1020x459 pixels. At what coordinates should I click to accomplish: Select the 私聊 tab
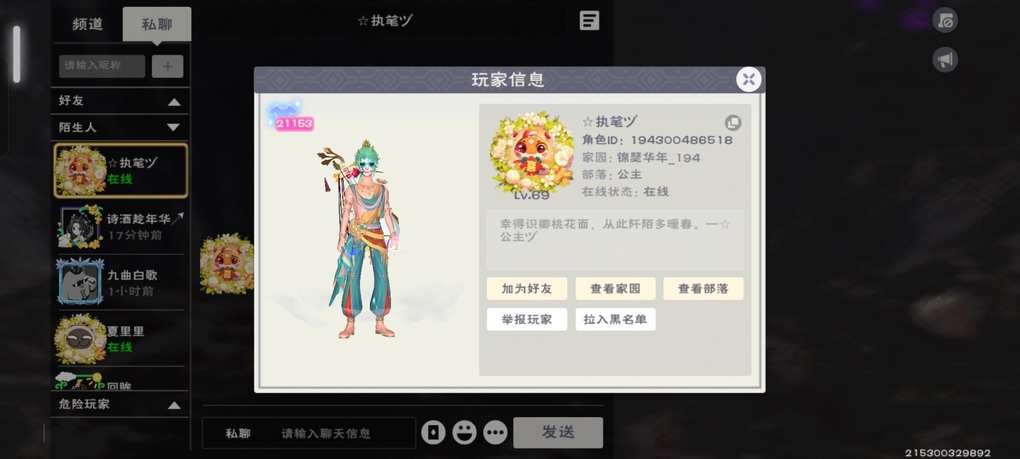coord(157,25)
